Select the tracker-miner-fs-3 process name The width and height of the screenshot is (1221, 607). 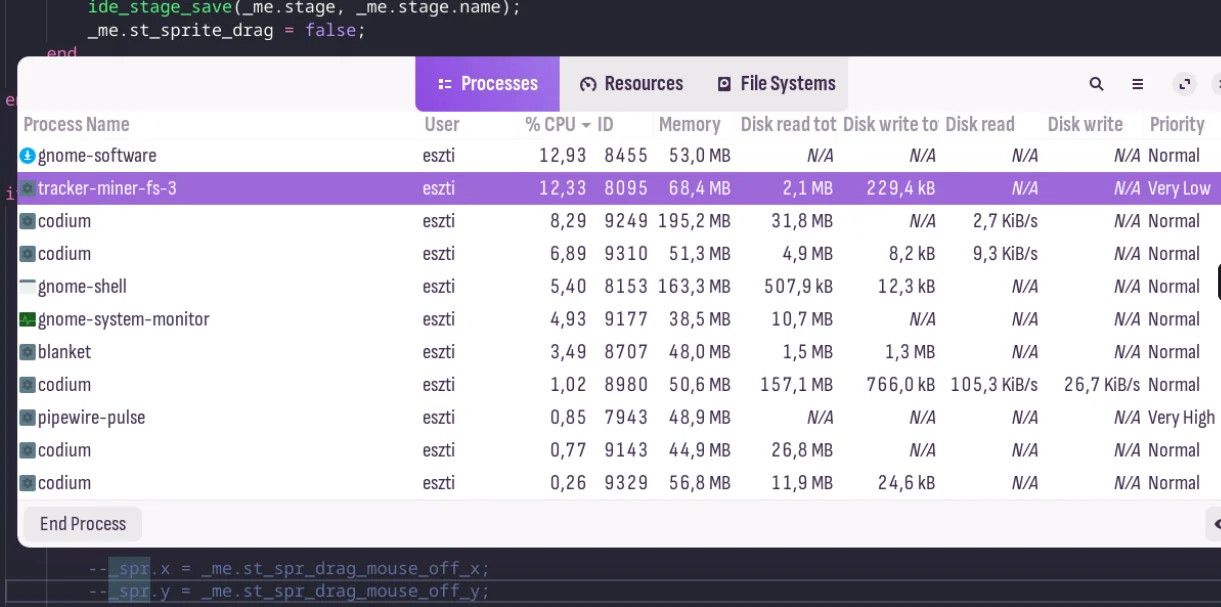(x=107, y=188)
